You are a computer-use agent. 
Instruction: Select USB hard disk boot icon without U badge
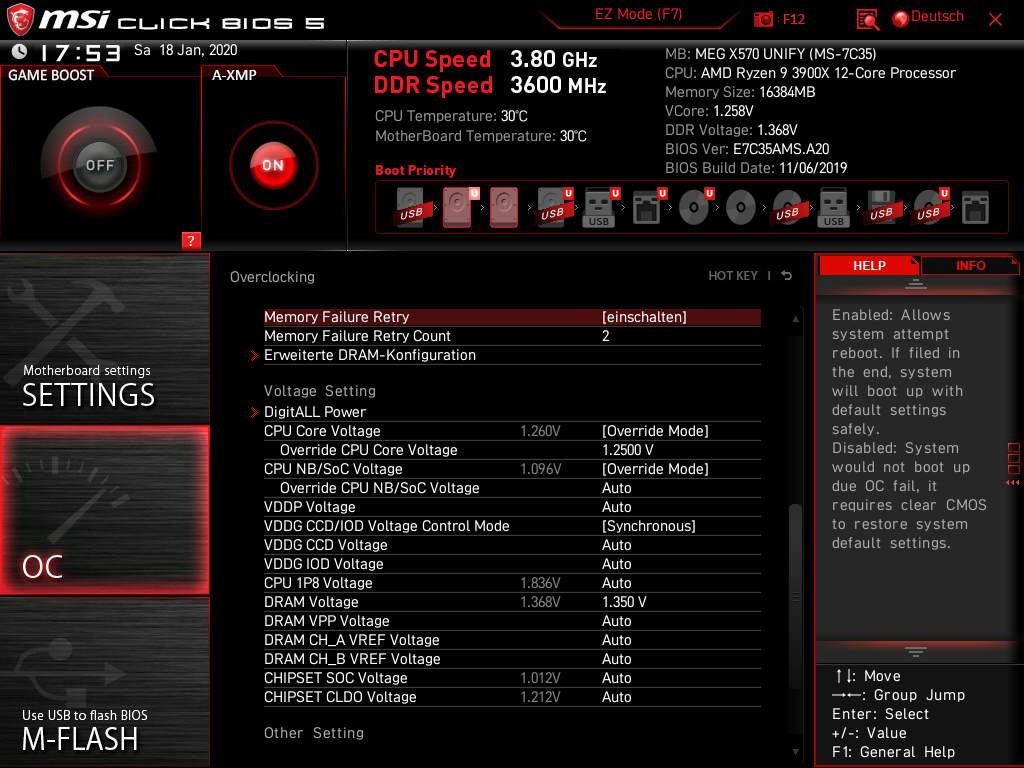coord(411,208)
